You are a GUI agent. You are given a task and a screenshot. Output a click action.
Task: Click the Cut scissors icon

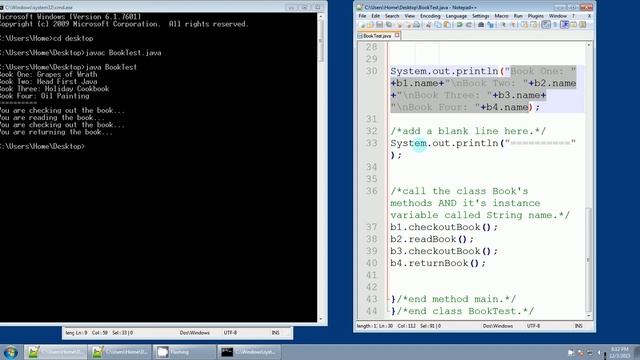point(429,25)
